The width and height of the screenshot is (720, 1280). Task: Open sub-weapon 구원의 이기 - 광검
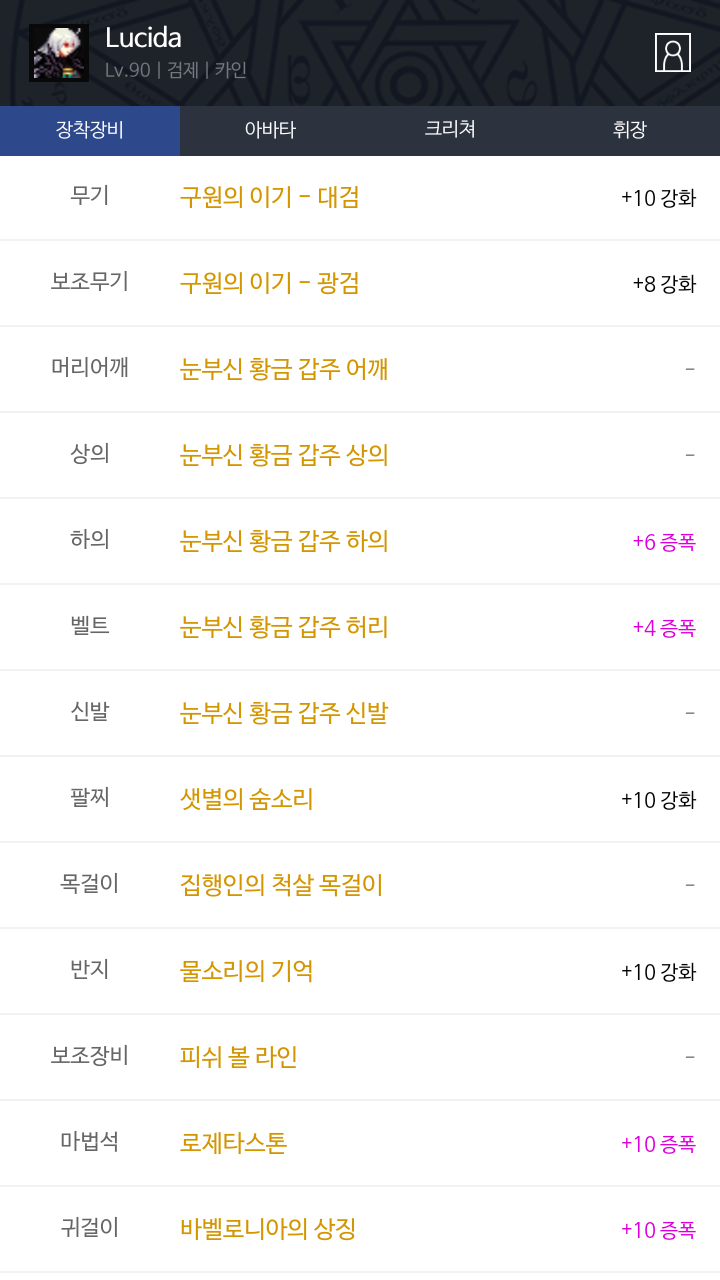[x=269, y=283]
